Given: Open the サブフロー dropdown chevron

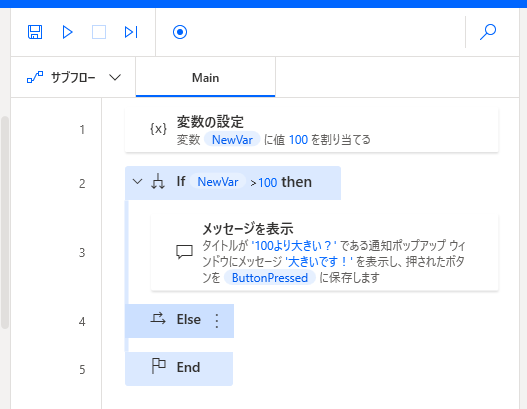Looking at the screenshot, I should pos(115,78).
